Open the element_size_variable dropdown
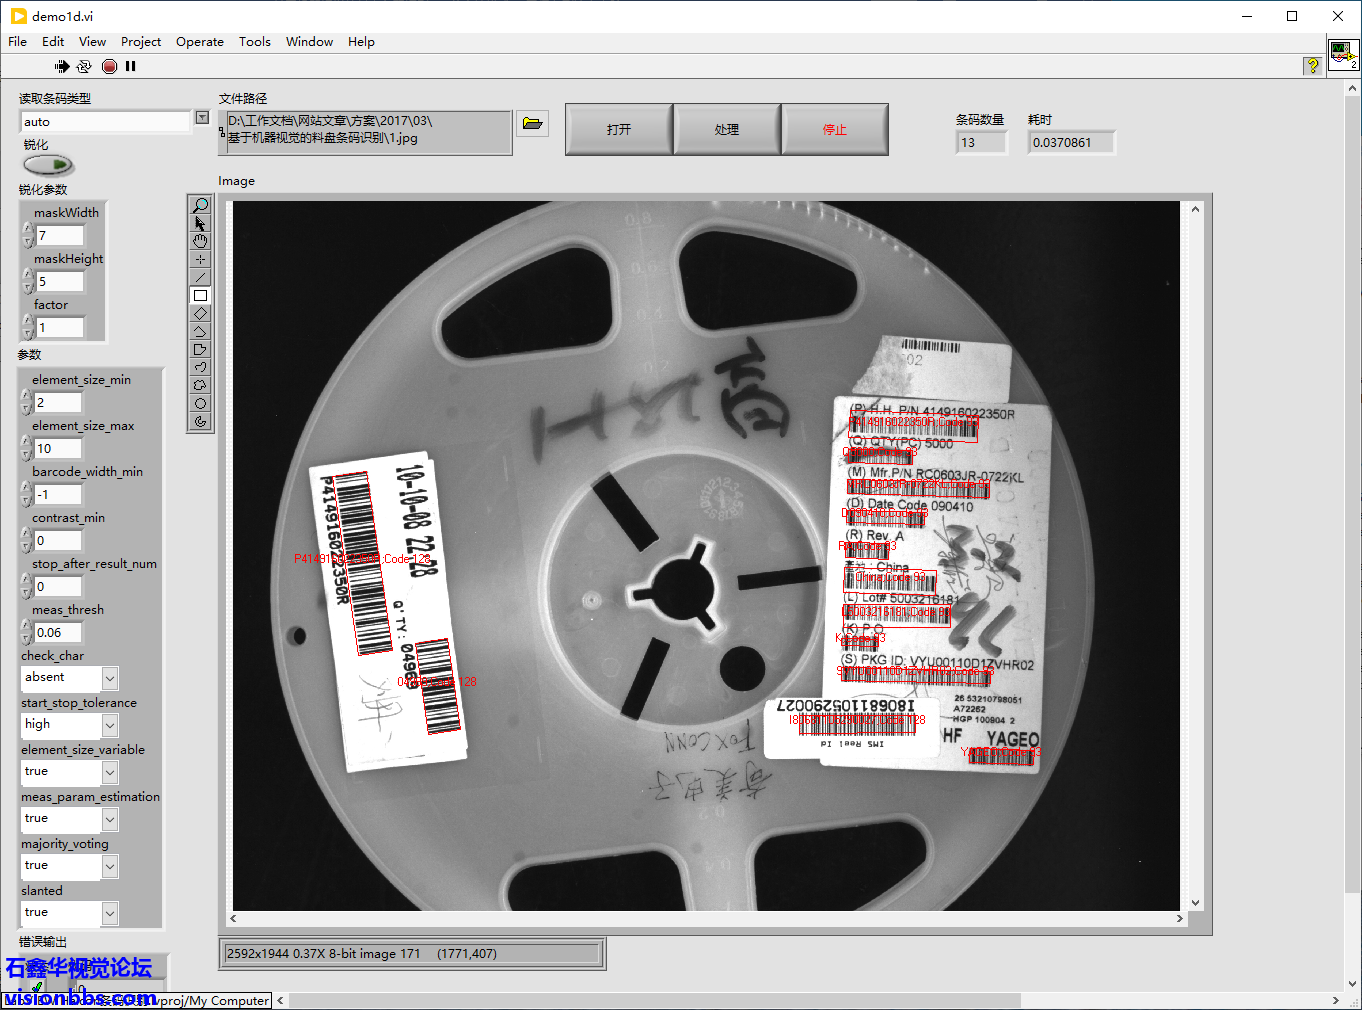This screenshot has width=1362, height=1010. (x=110, y=773)
